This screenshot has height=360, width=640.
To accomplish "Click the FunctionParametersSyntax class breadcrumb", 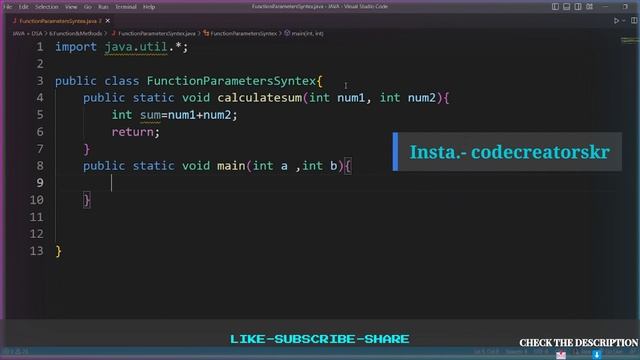I will pyautogui.click(x=244, y=33).
